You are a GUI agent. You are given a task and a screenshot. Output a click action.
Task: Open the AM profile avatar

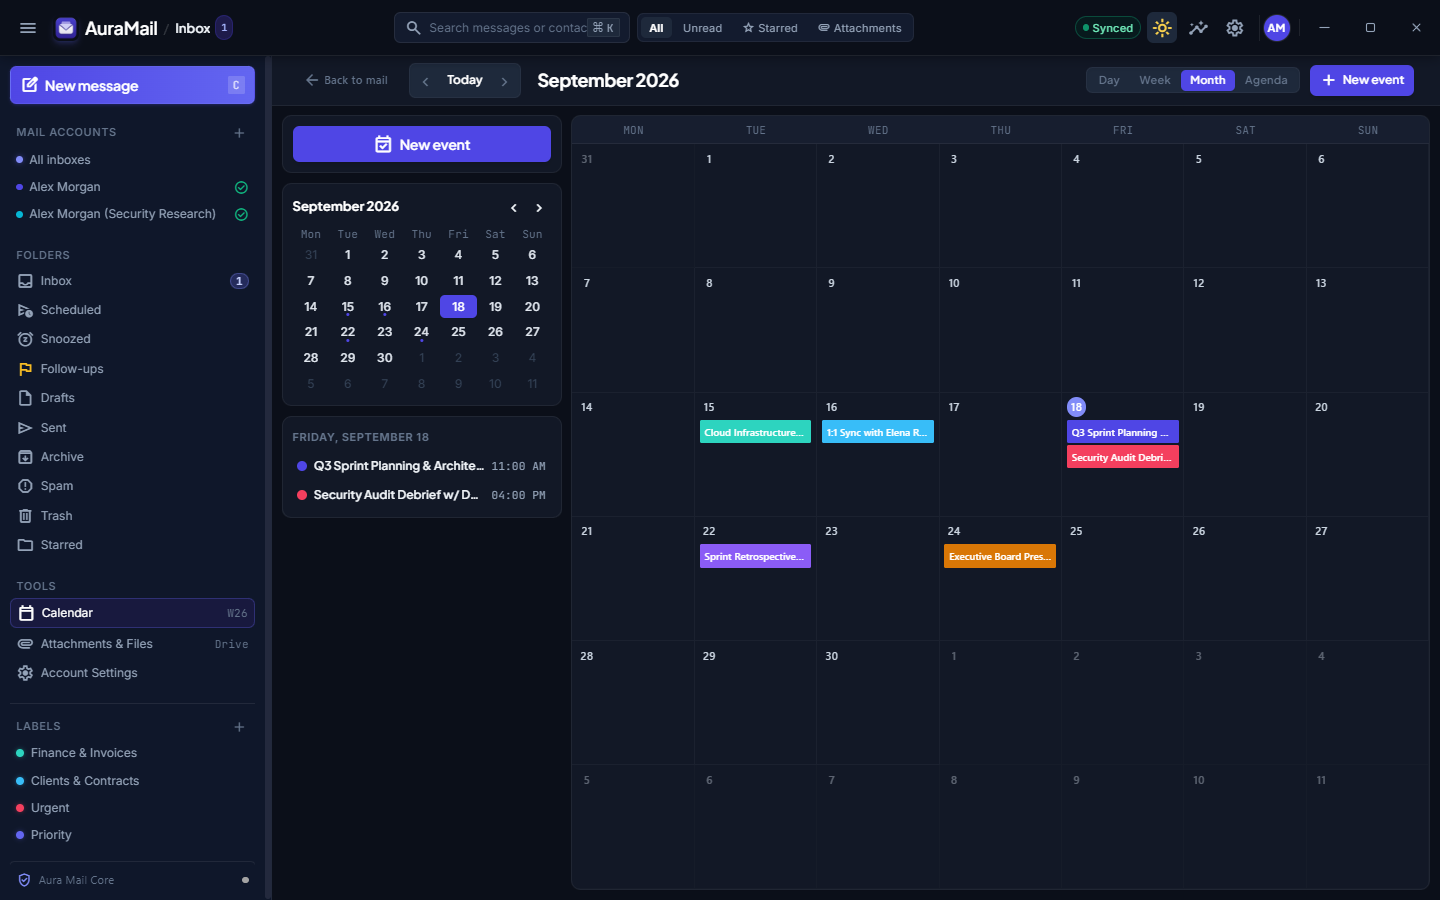tap(1276, 28)
